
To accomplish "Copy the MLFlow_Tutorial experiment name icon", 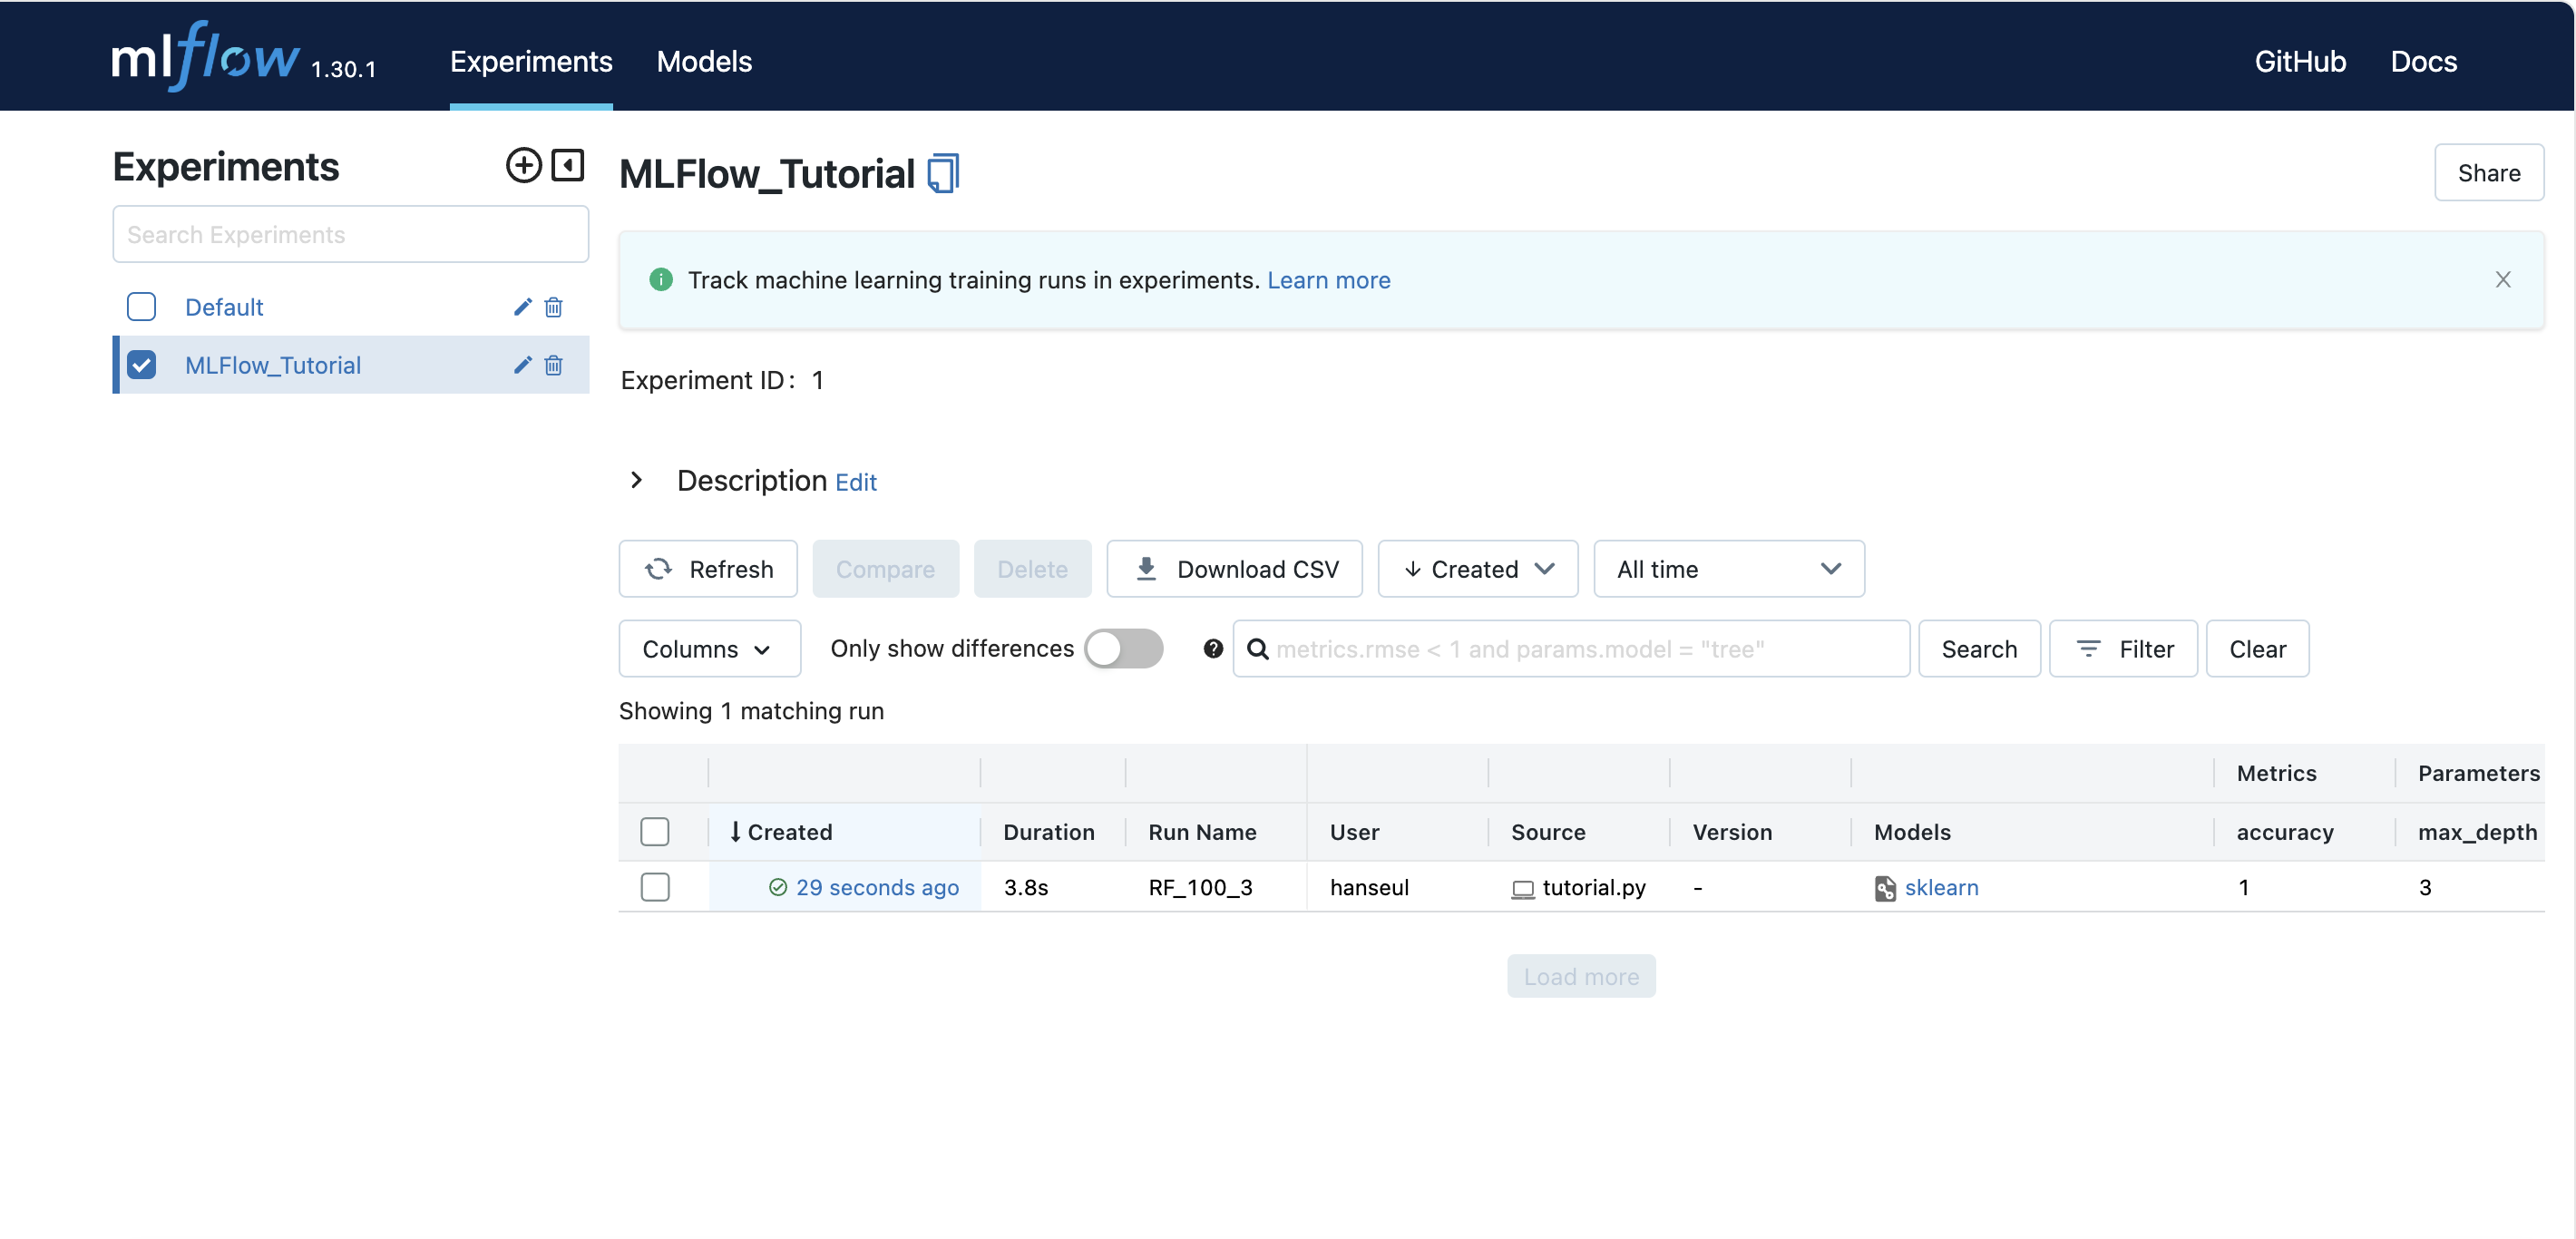I will pos(943,174).
